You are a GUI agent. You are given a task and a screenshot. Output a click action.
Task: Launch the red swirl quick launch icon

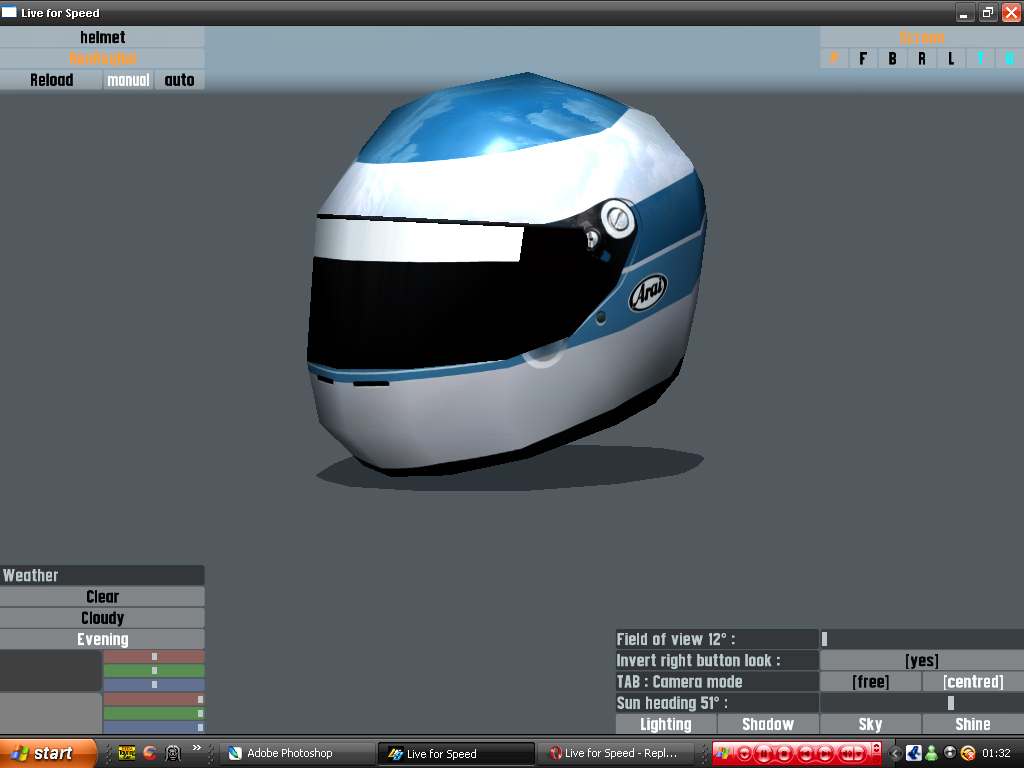tap(150, 753)
